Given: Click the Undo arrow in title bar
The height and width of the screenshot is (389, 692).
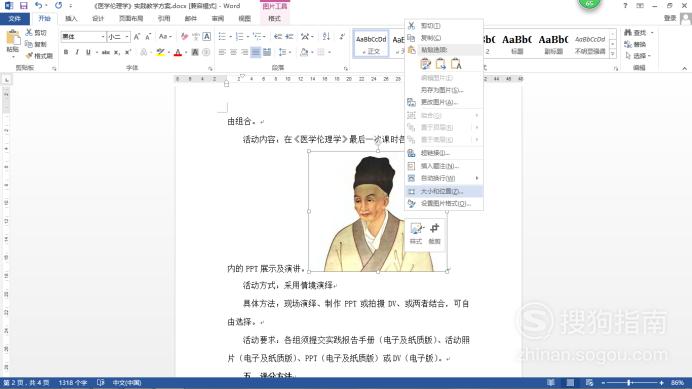Looking at the screenshot, I should (38, 6).
